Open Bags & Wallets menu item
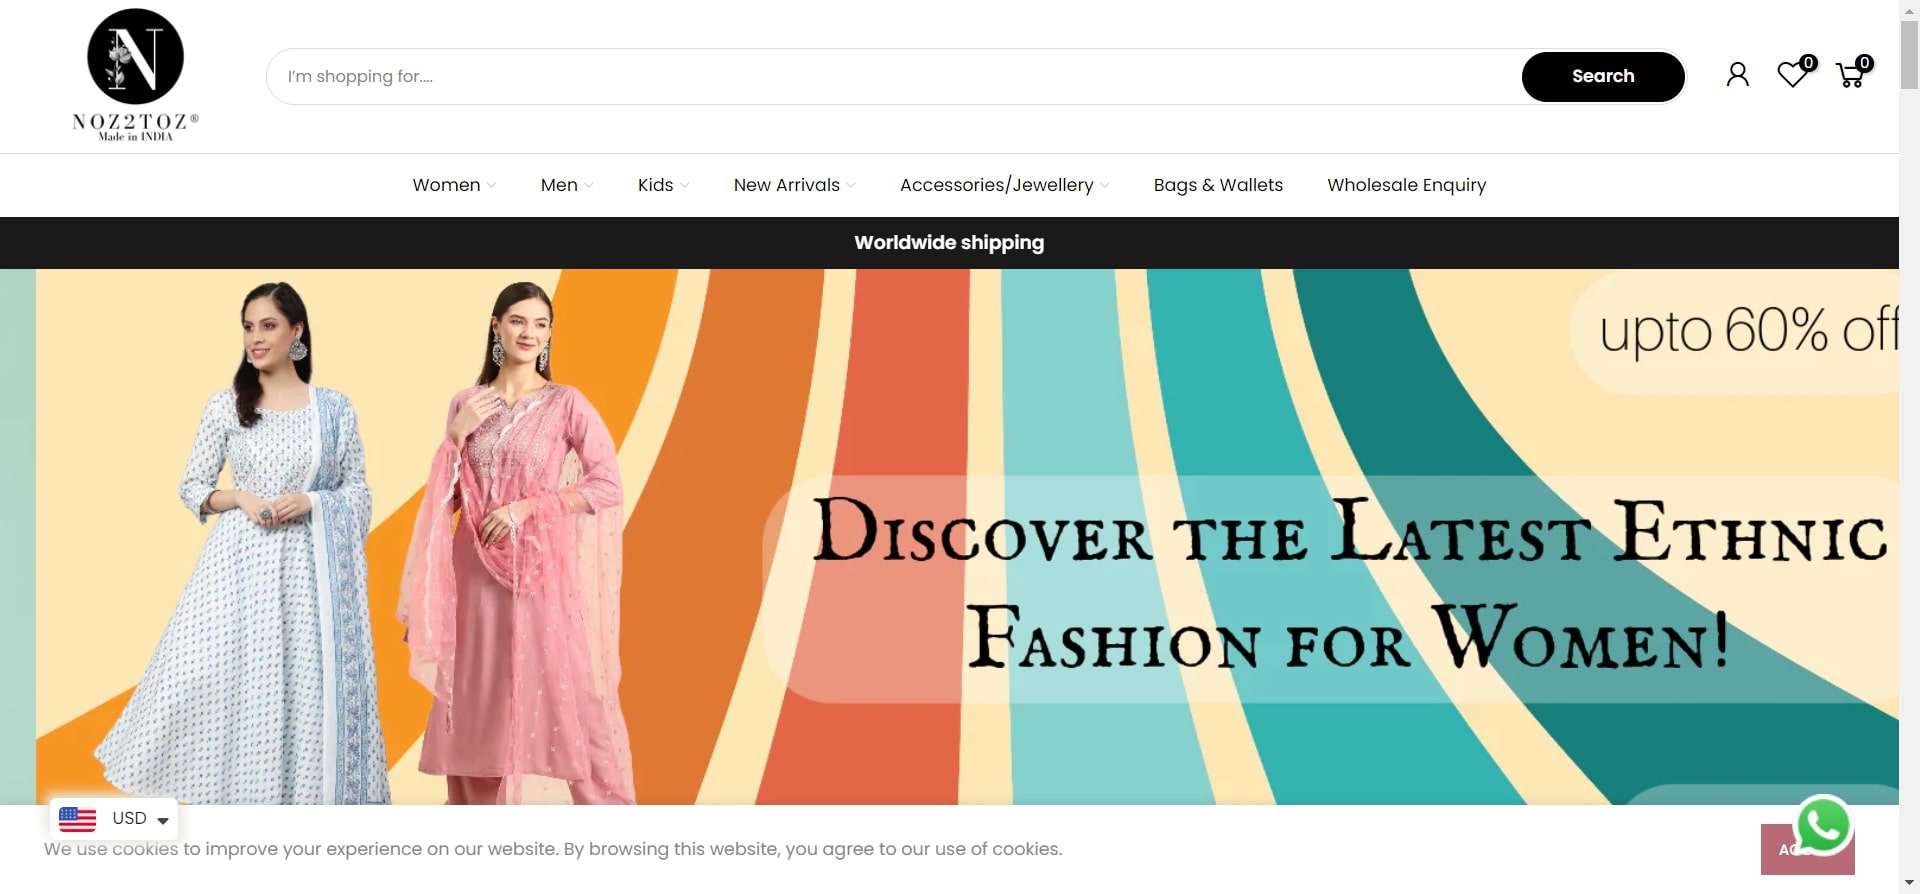The height and width of the screenshot is (894, 1920). pyautogui.click(x=1217, y=185)
